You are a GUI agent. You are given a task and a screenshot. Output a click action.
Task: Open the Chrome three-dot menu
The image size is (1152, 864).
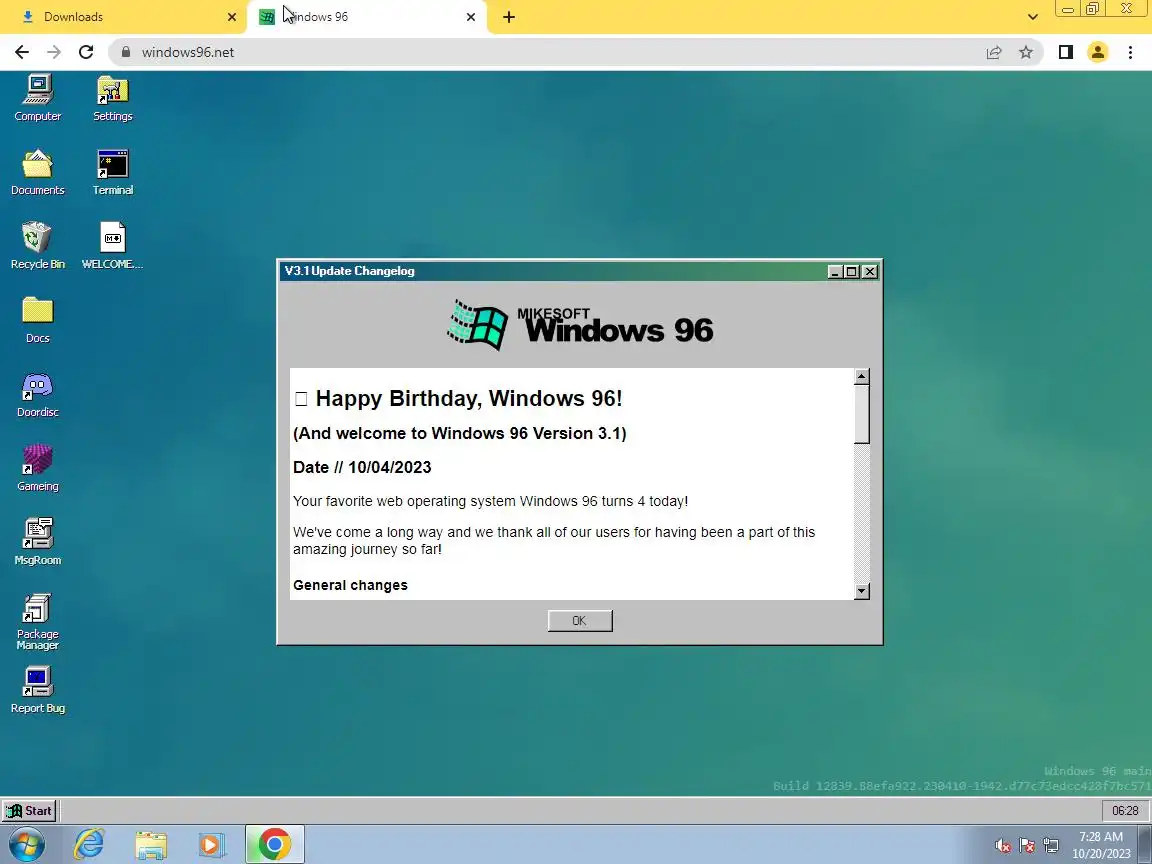click(1130, 52)
